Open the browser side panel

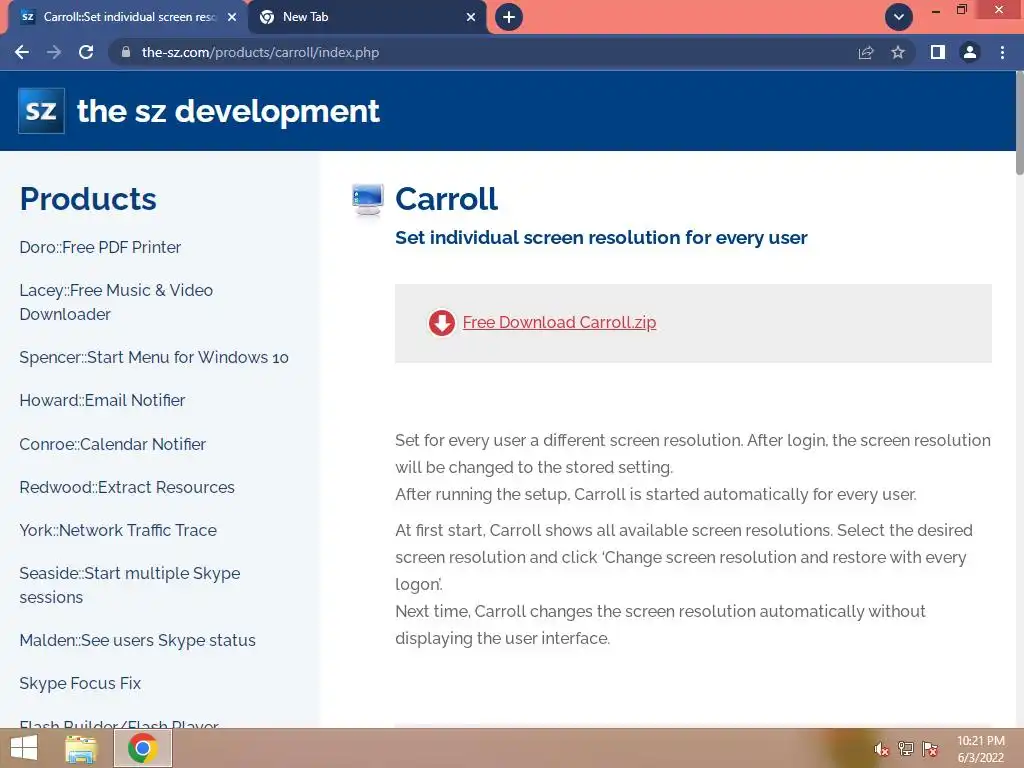pyautogui.click(x=938, y=52)
